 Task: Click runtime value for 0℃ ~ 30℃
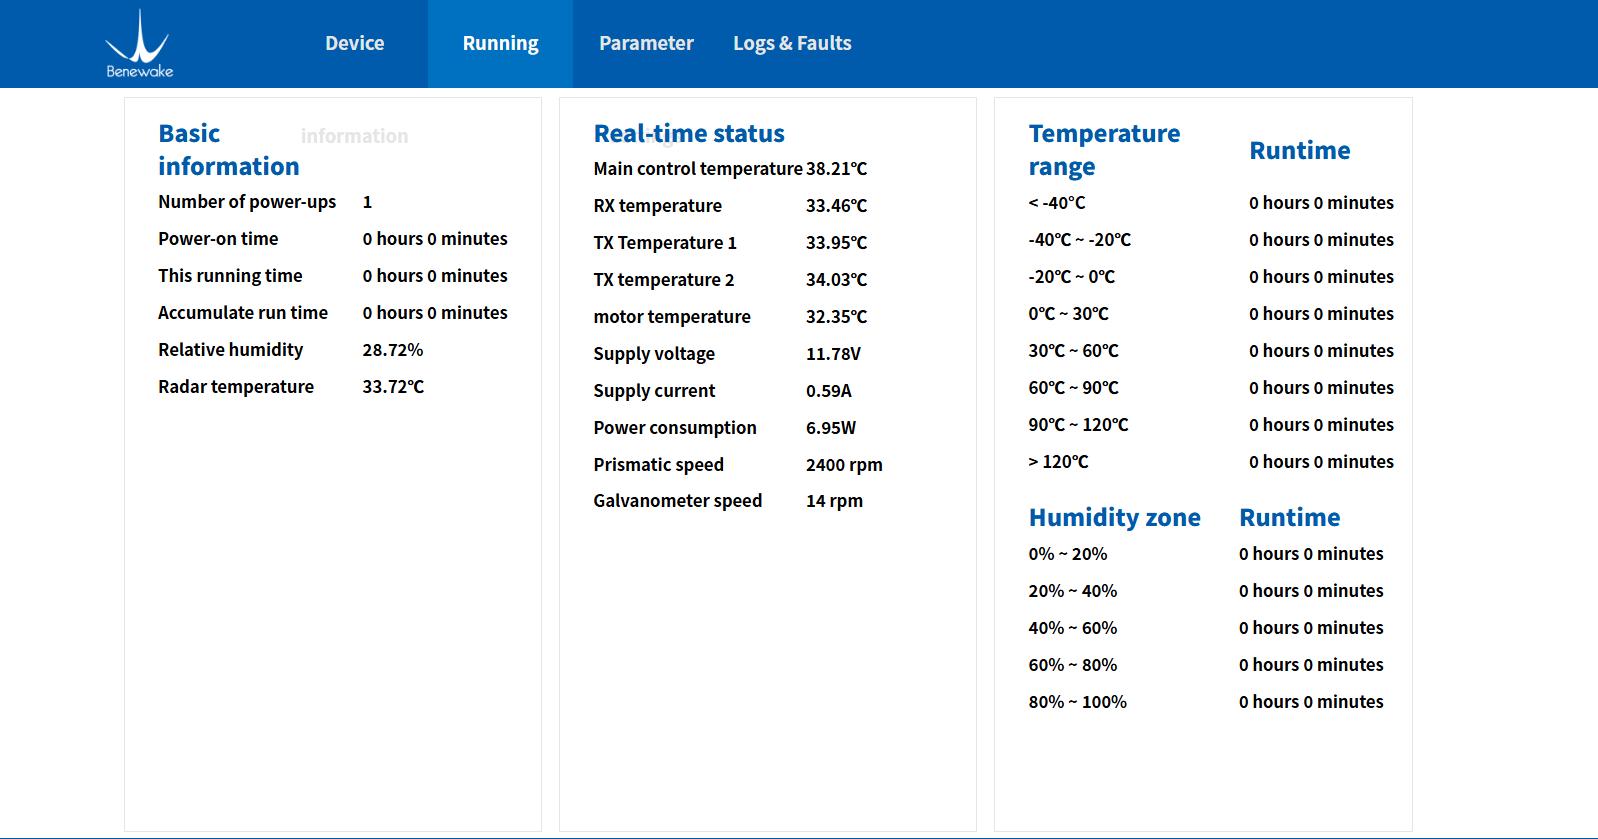point(1321,314)
